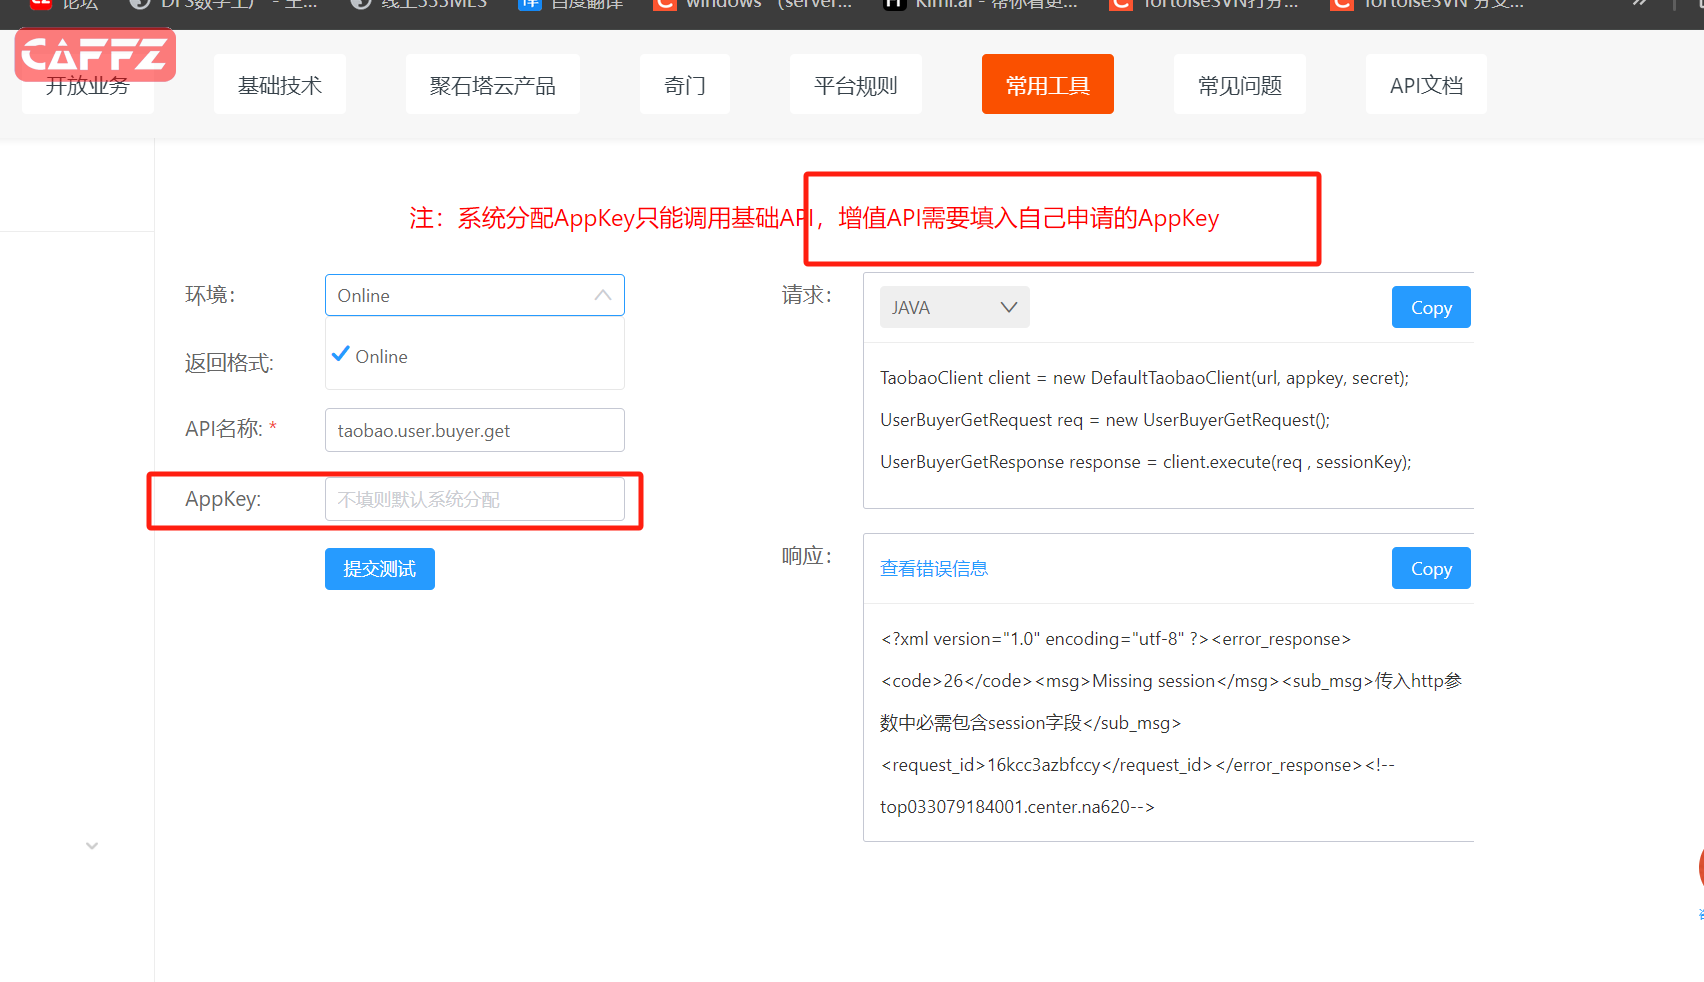Navigate to the API文档 tab
Viewport: 1704px width, 982px height.
point(1426,85)
